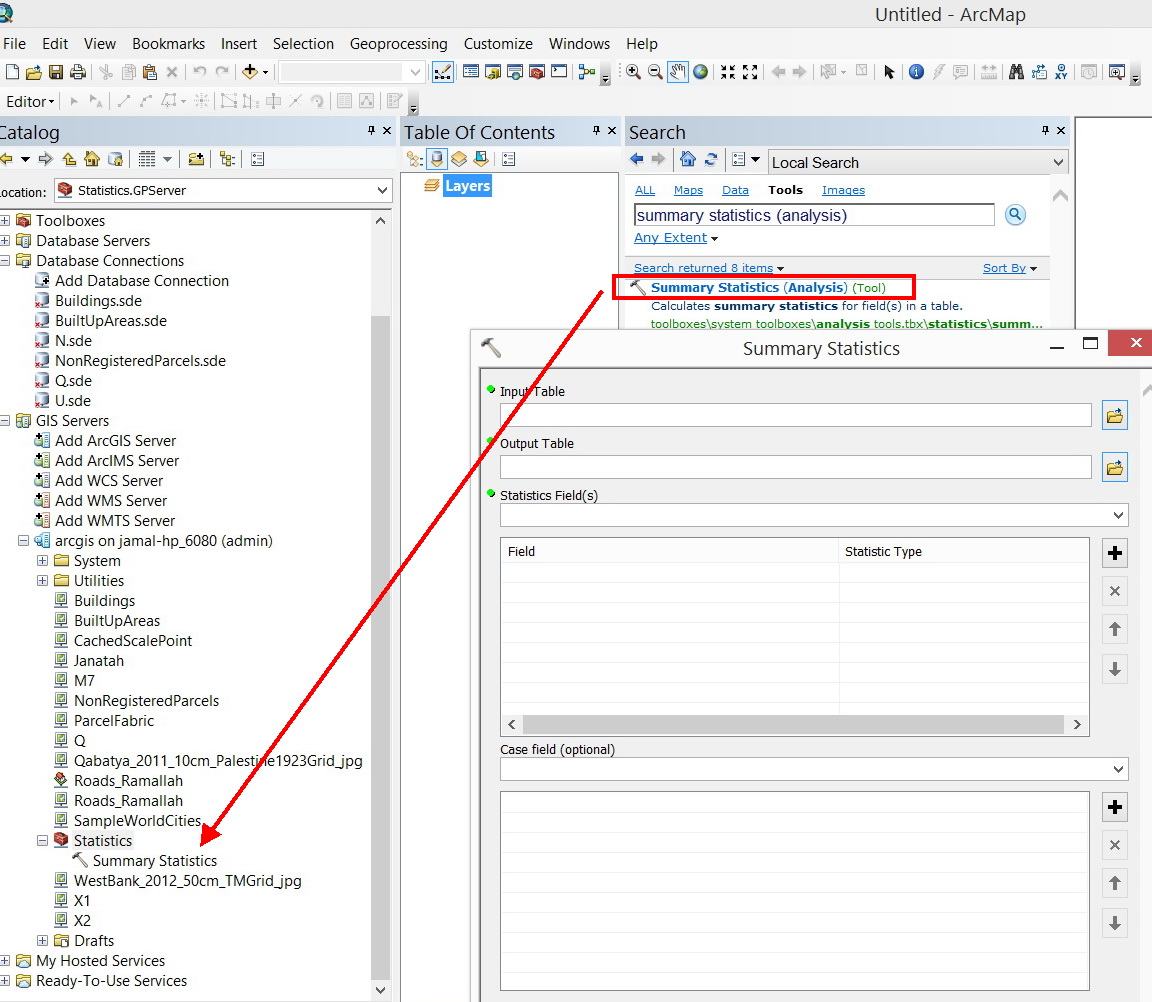Screen dimensions: 1152x1002
Task: Select ParcelFabric service in Catalog
Action: tap(114, 721)
